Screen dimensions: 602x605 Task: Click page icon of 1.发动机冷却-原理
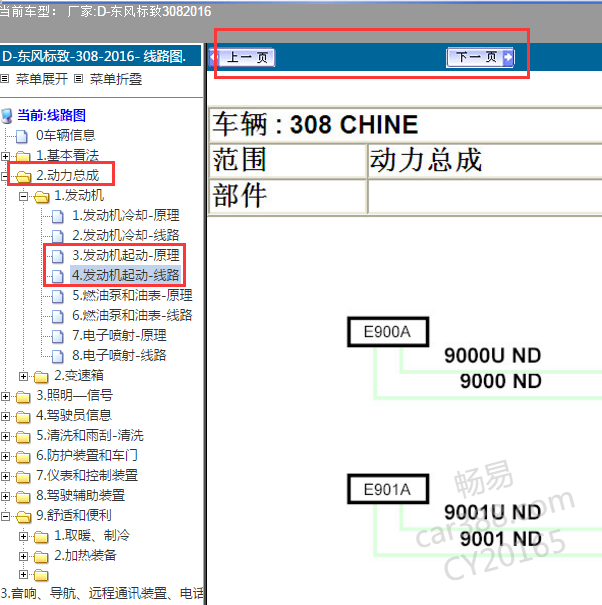[57, 216]
